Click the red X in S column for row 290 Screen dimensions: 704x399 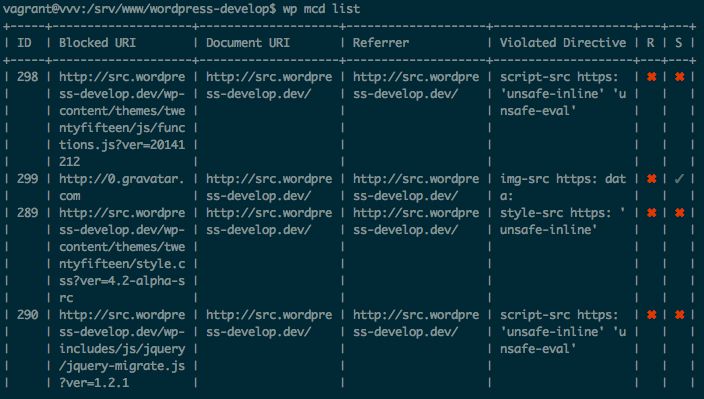point(679,315)
